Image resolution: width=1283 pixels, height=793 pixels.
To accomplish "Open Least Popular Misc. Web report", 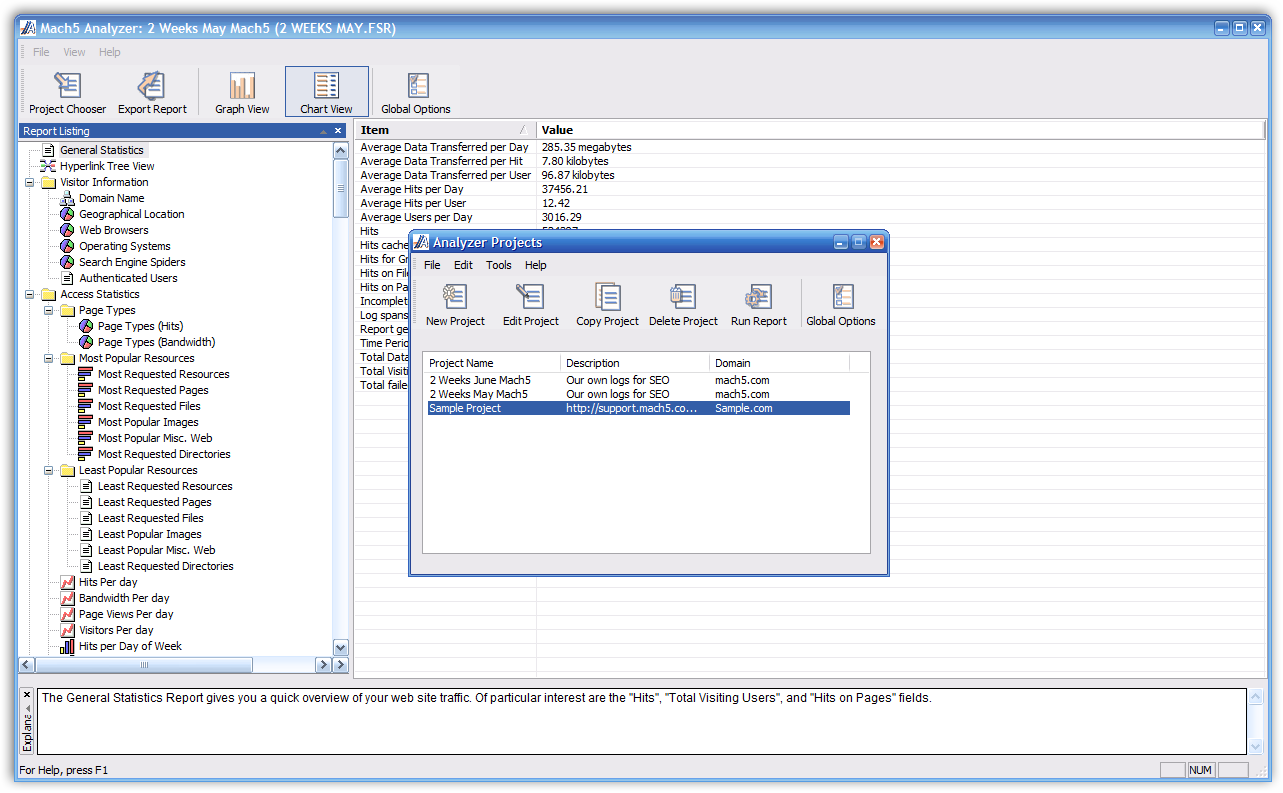I will tap(156, 550).
